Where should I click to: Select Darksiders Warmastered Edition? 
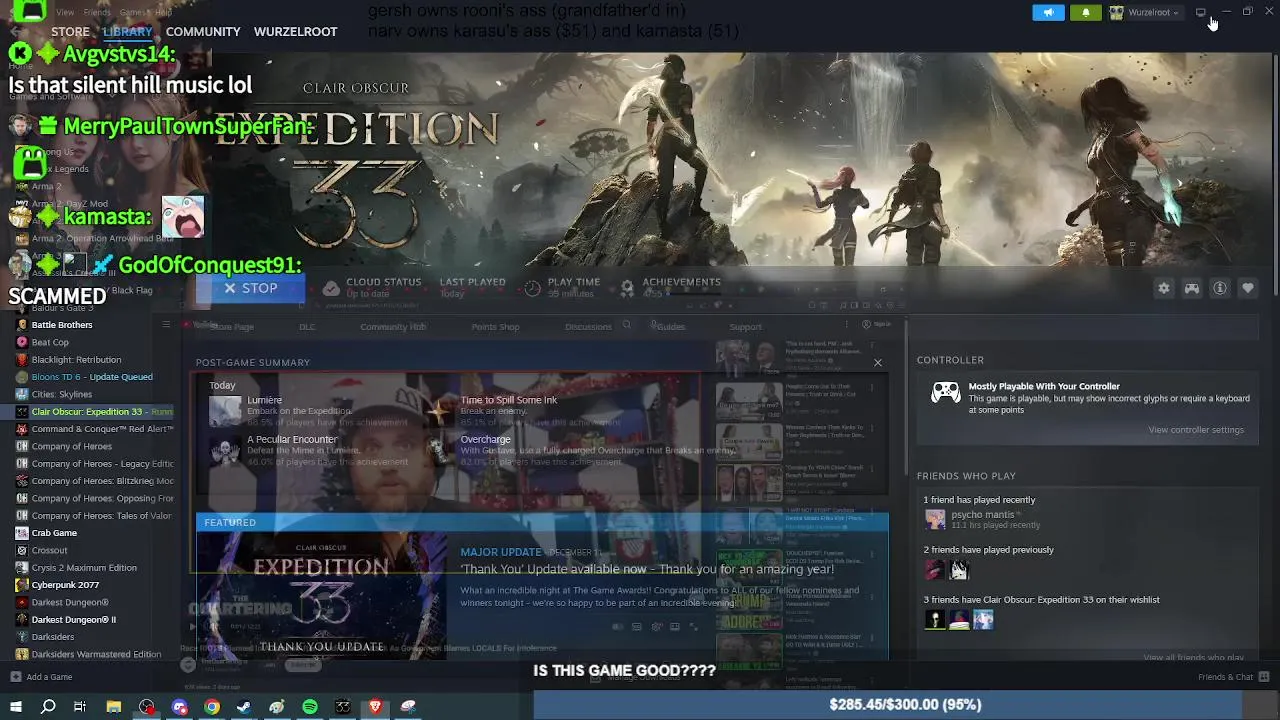pos(94,654)
